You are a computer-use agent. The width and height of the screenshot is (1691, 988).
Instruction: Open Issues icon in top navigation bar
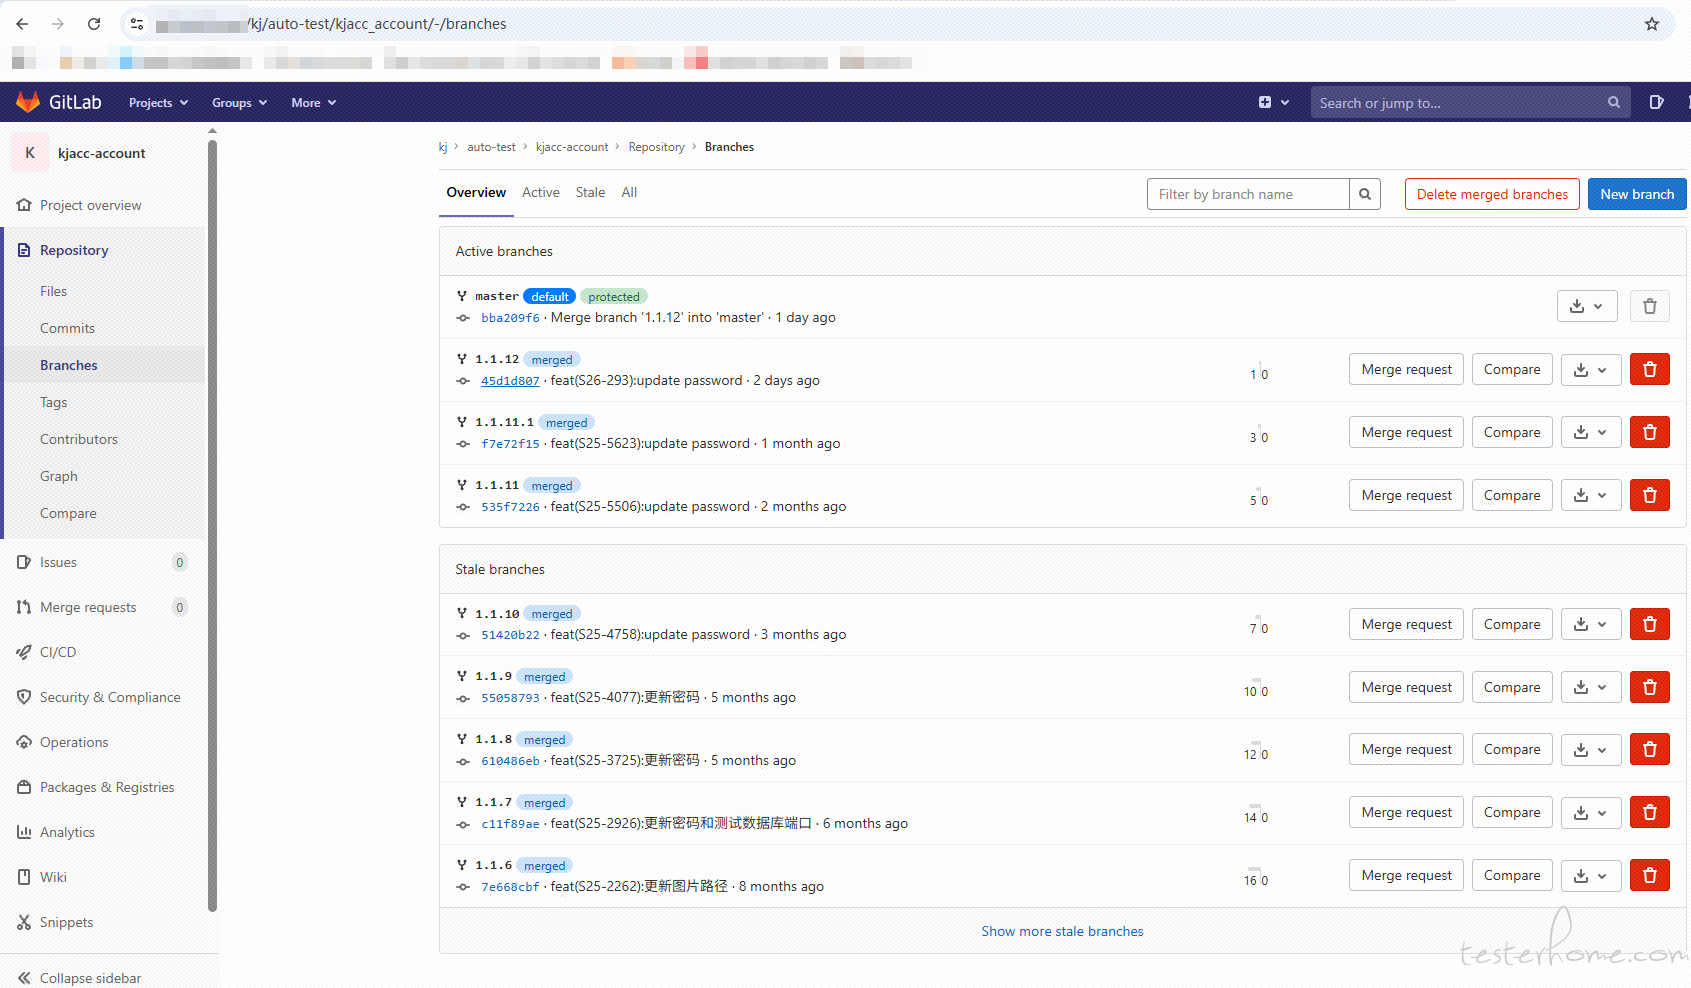(x=1656, y=102)
